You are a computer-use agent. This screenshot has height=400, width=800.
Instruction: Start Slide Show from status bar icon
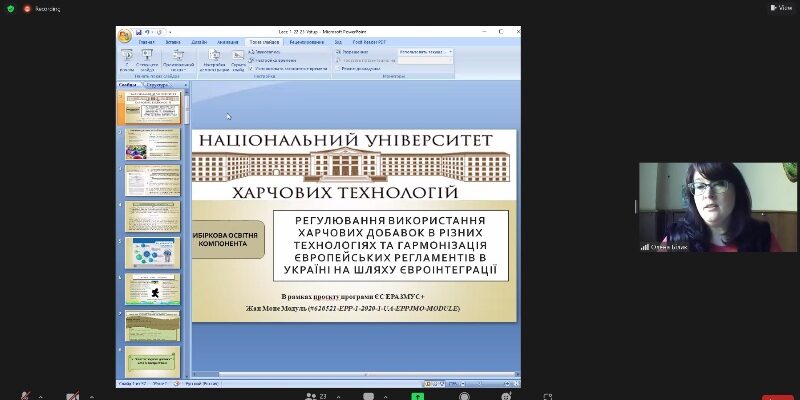click(441, 384)
